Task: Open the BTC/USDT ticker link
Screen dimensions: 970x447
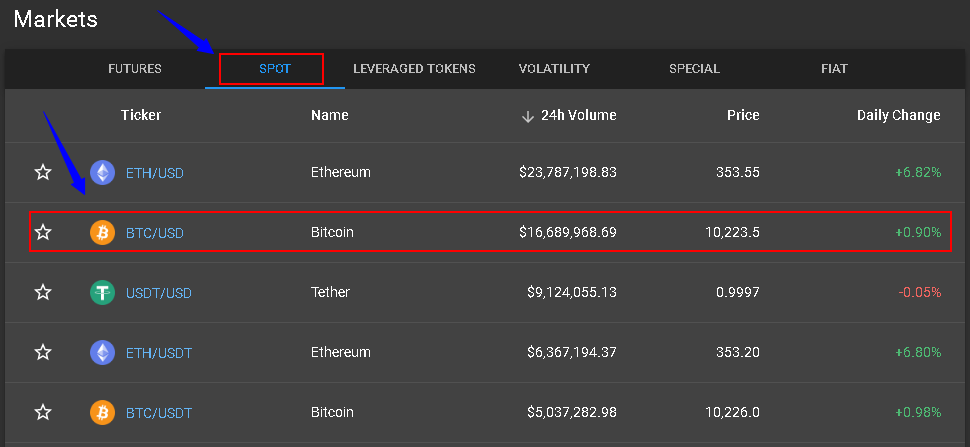Action: tap(159, 412)
